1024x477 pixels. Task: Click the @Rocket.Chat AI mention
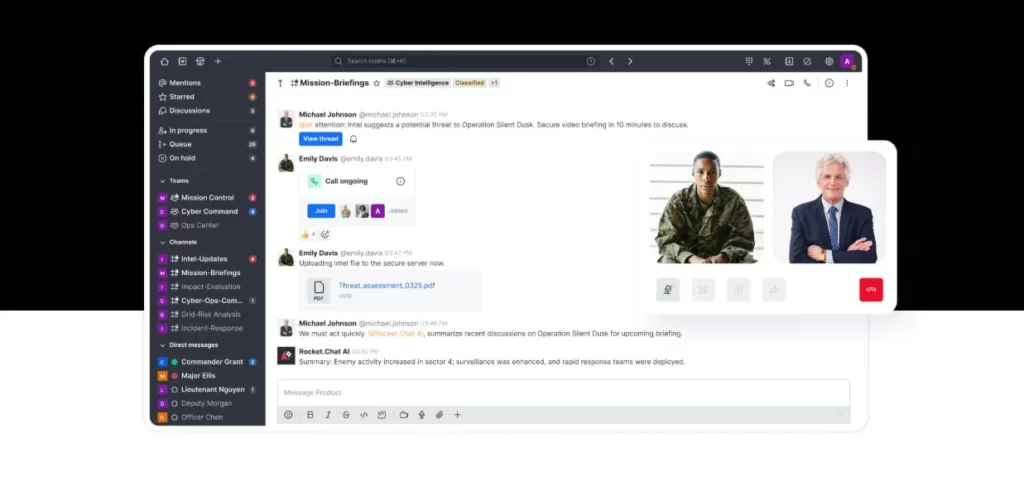point(396,333)
